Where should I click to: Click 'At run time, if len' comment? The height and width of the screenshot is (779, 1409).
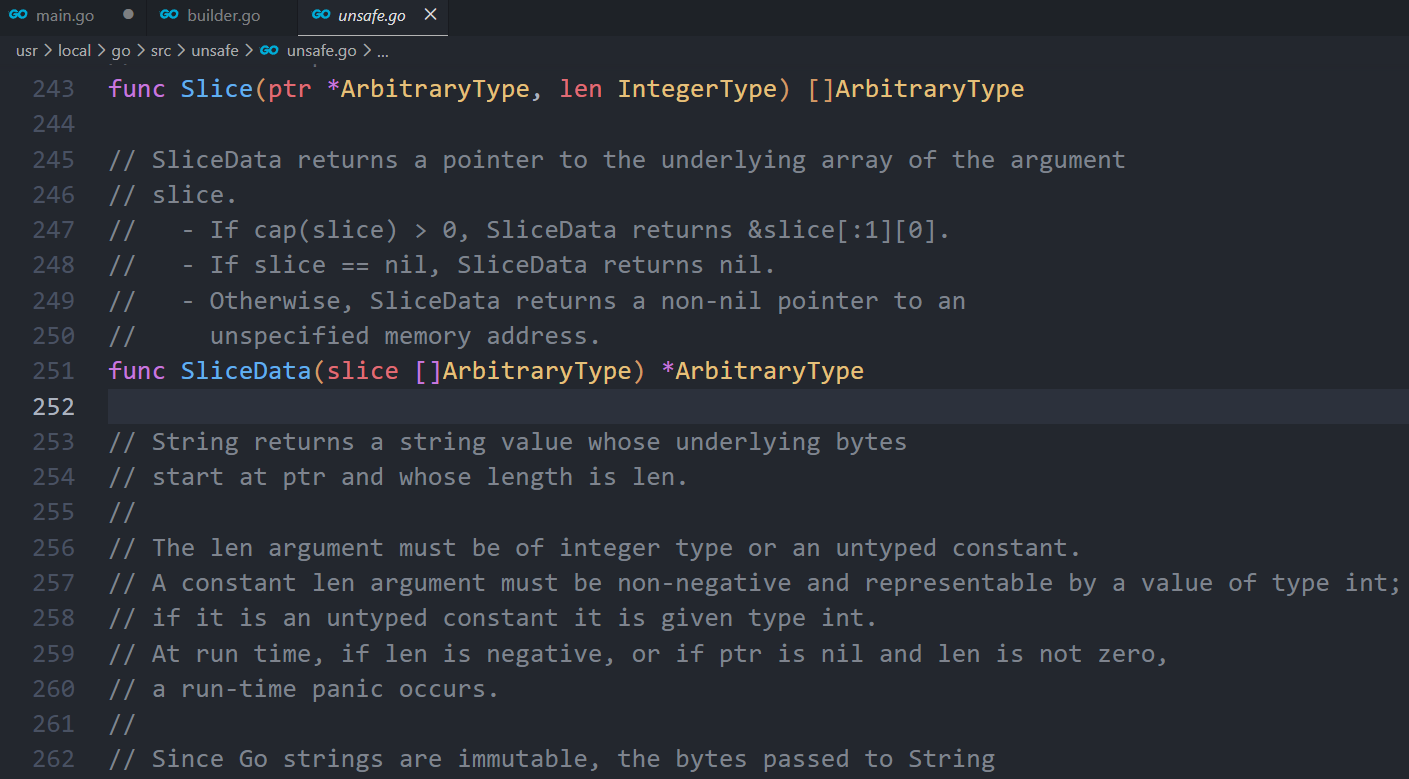[290, 654]
